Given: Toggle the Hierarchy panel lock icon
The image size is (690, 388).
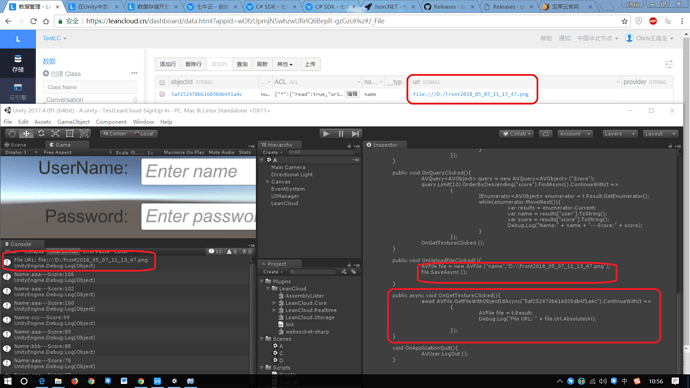Looking at the screenshot, I should 349,146.
